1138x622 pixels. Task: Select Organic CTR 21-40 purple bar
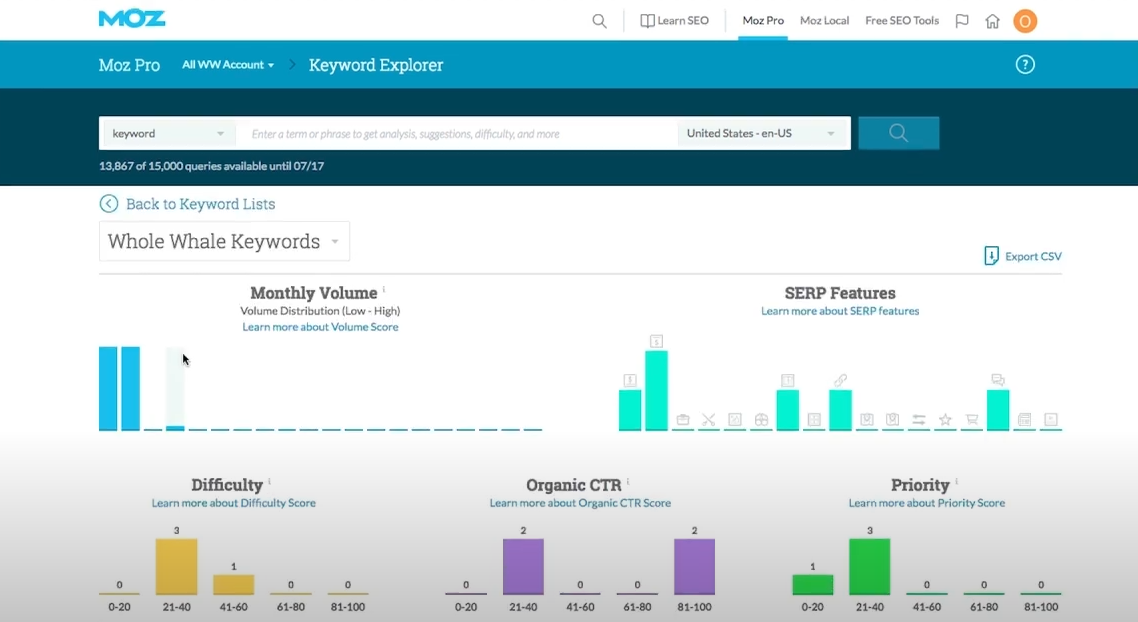click(x=523, y=566)
